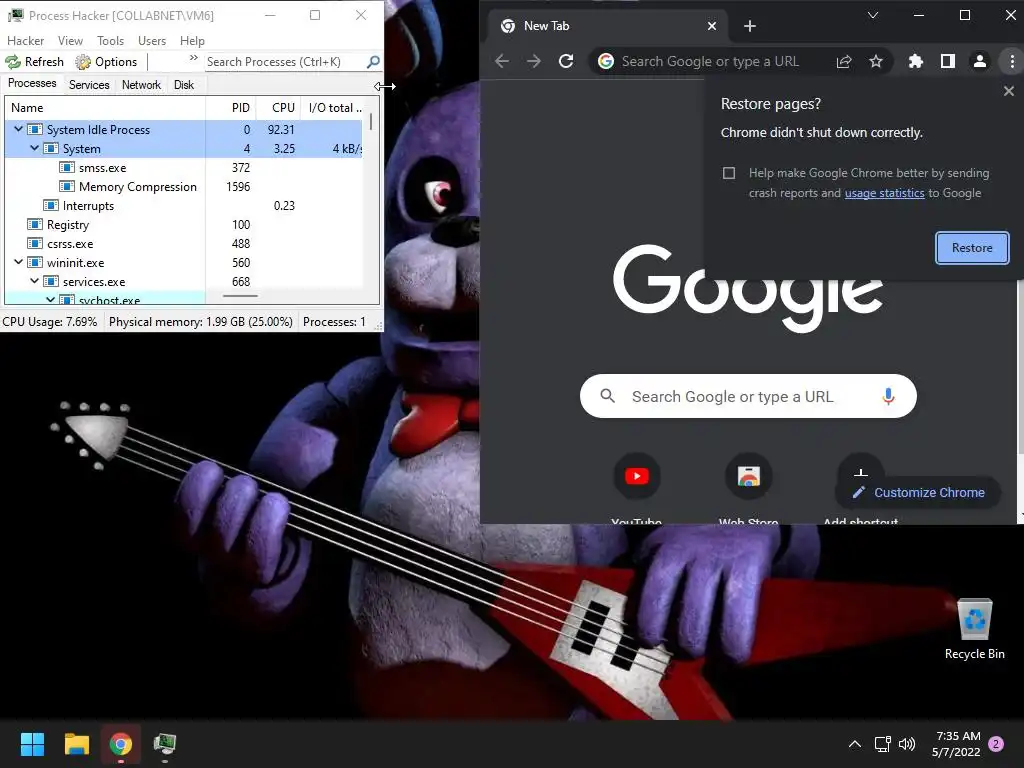The height and width of the screenshot is (768, 1024).
Task: Focus the Search Processes input field
Action: pyautogui.click(x=285, y=62)
